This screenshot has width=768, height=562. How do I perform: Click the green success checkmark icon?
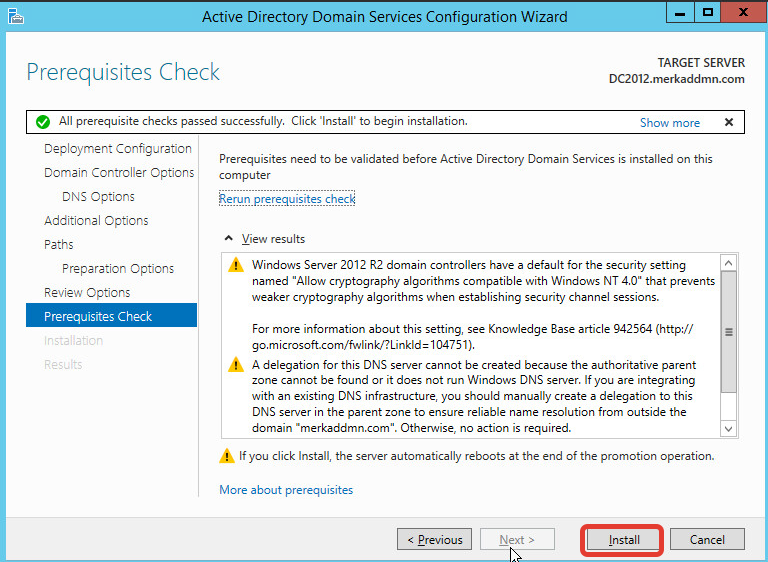pyautogui.click(x=43, y=122)
